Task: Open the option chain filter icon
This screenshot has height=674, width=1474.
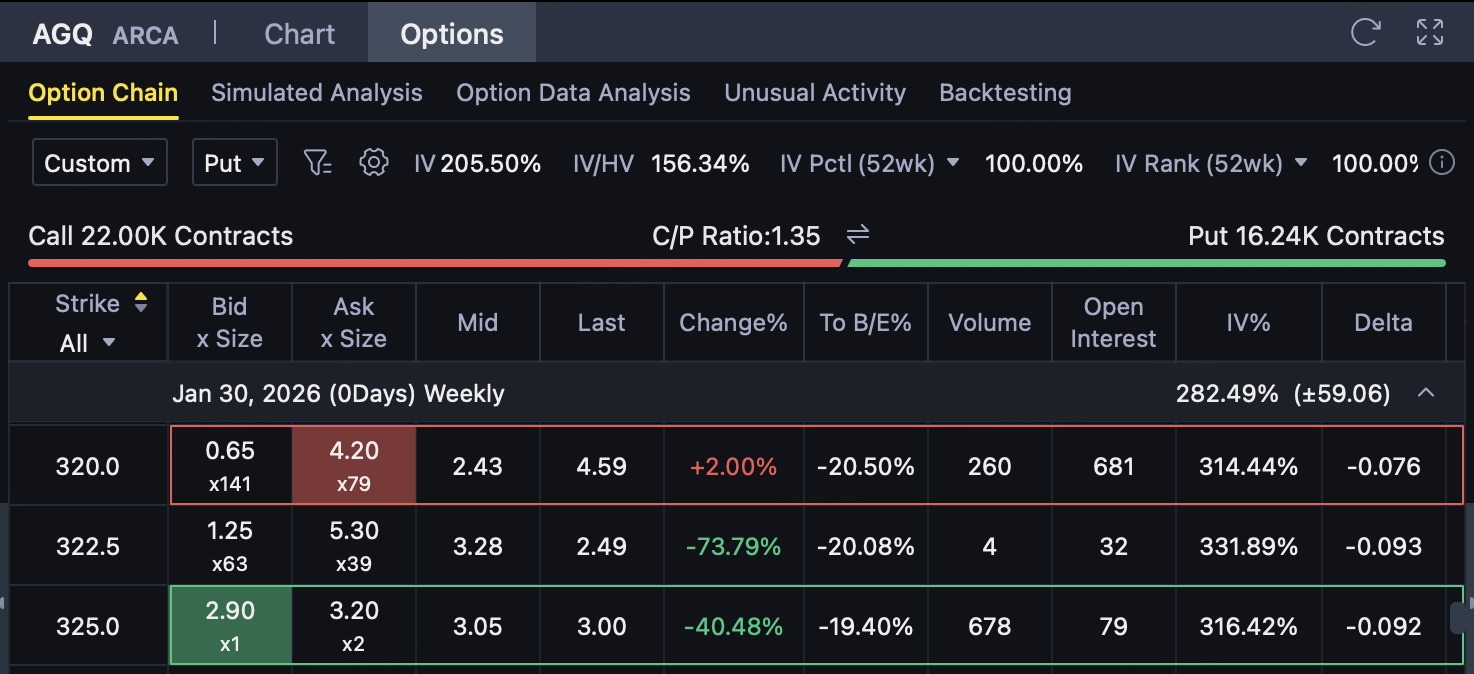Action: tap(317, 162)
